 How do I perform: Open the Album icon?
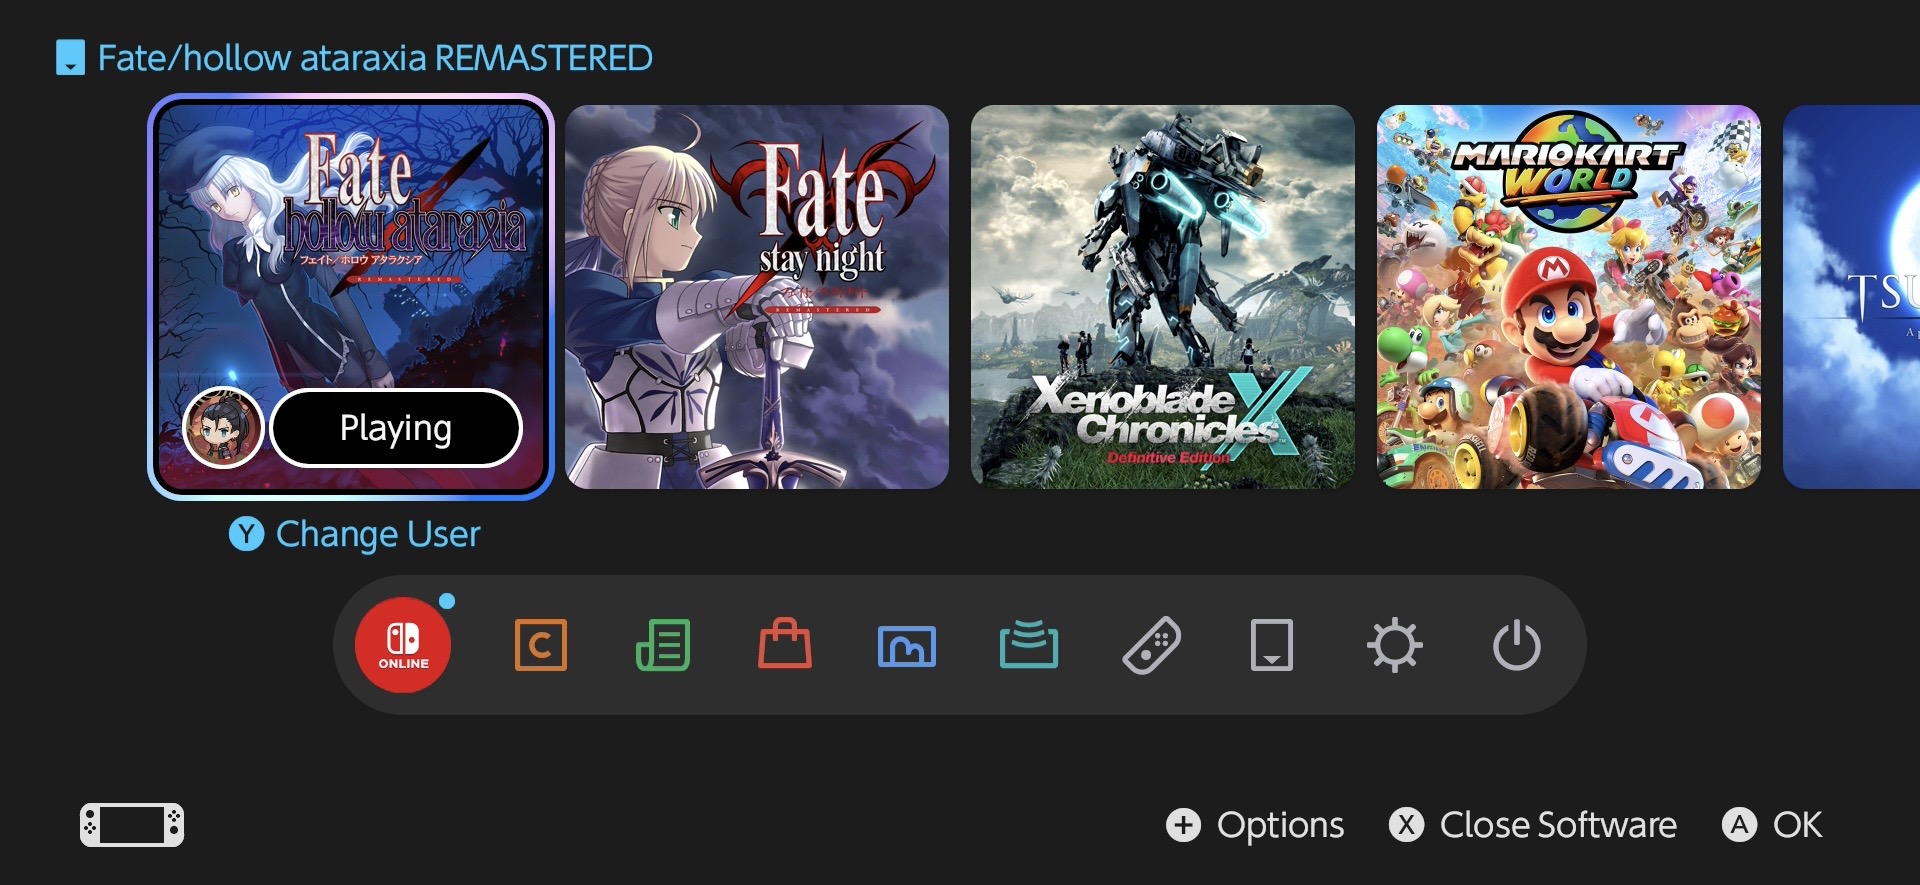(907, 646)
